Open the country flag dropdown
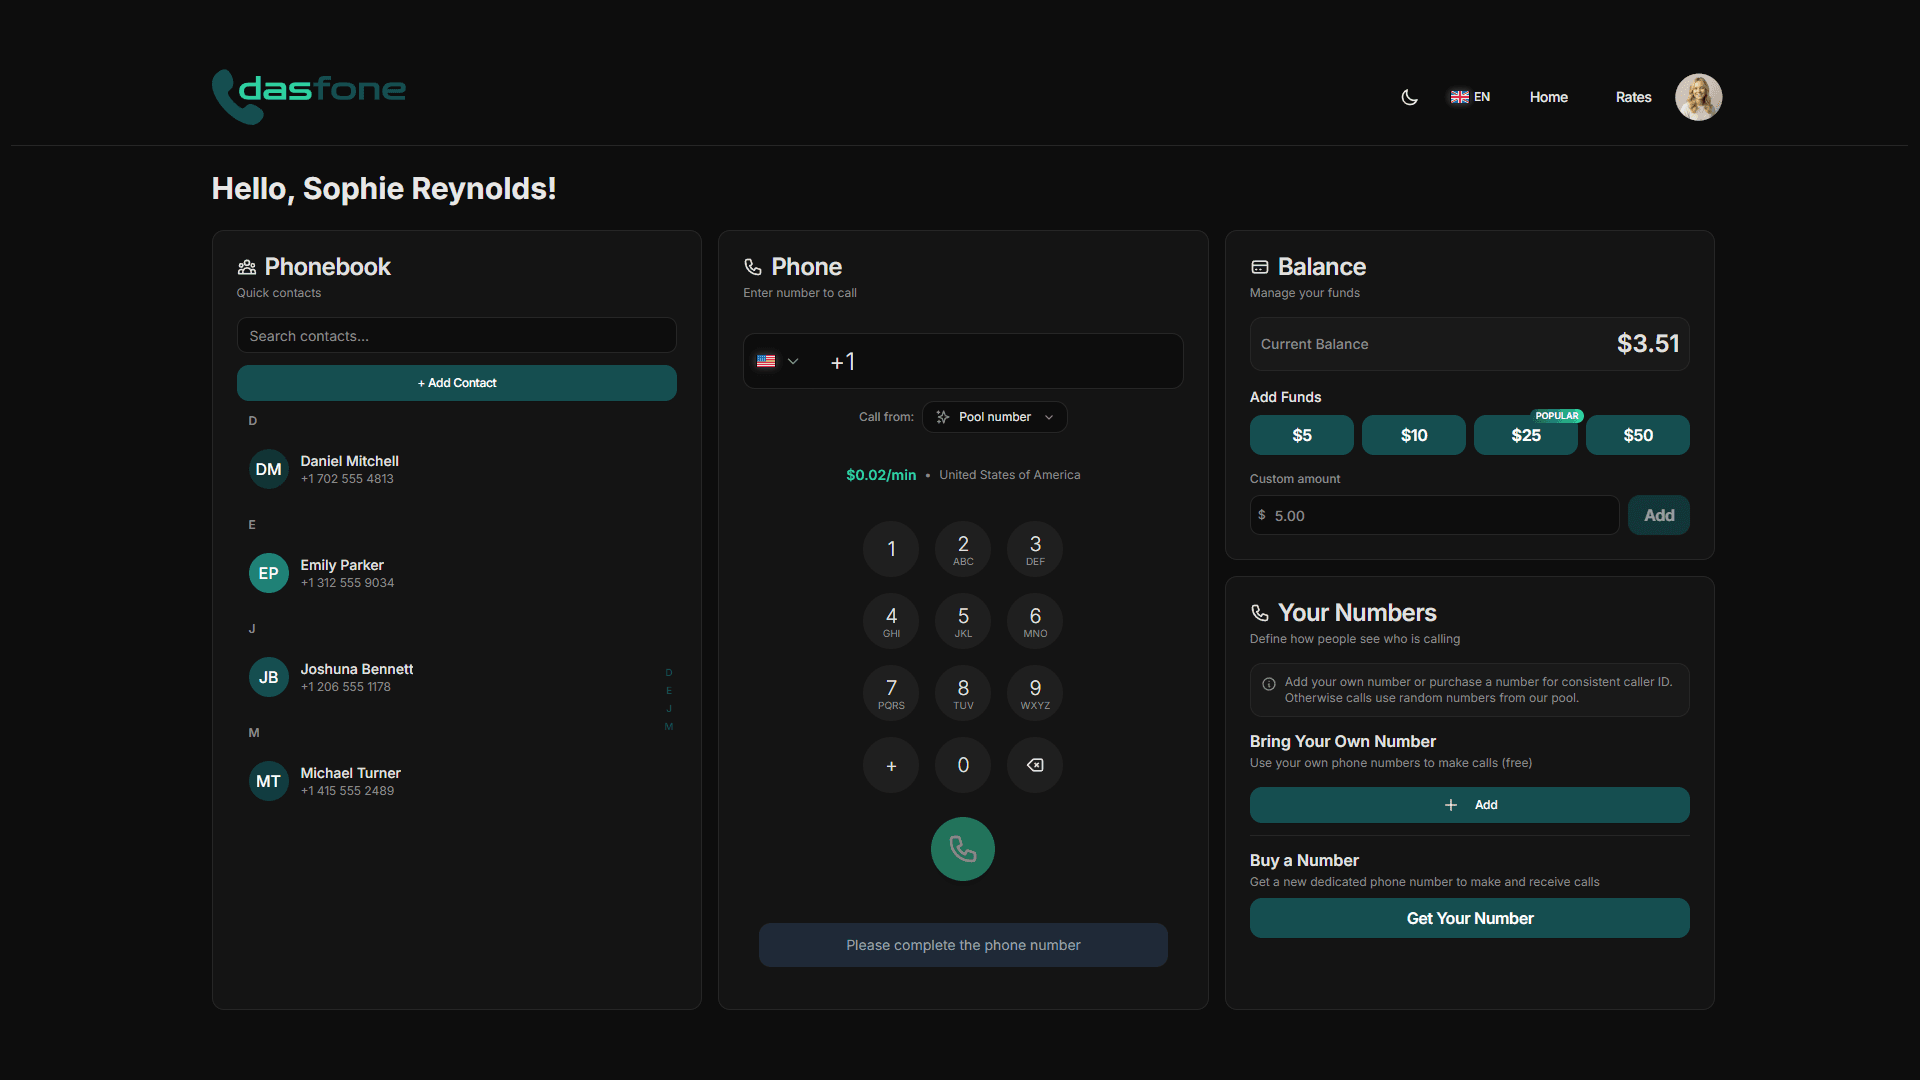This screenshot has height=1080, width=1920. pos(777,361)
